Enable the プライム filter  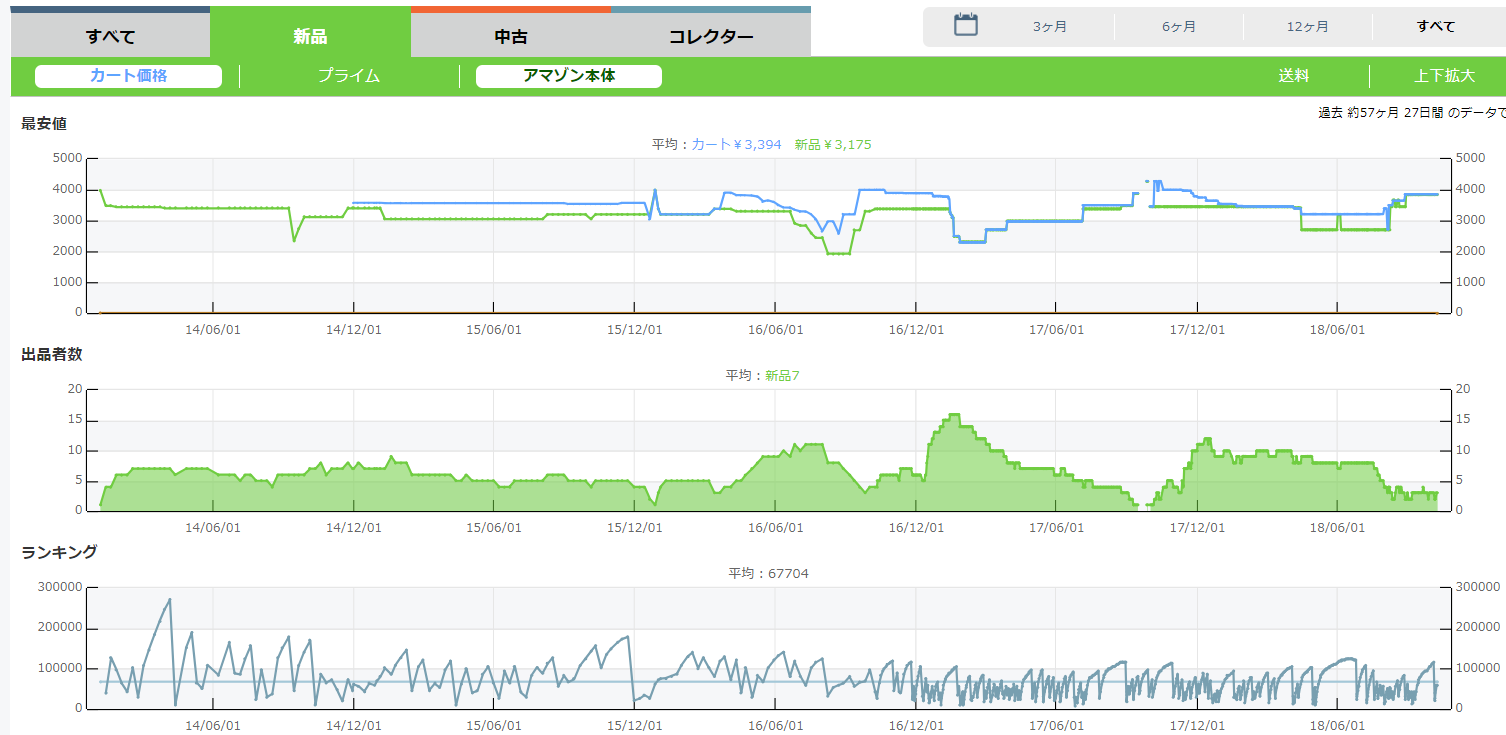tap(349, 76)
